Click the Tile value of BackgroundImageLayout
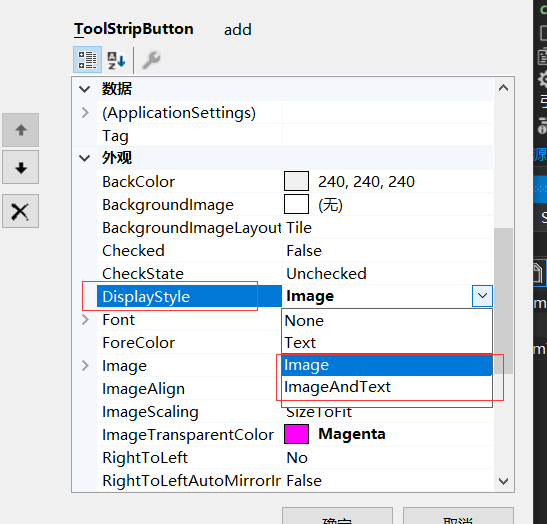Viewport: 547px width, 524px height. [x=299, y=228]
